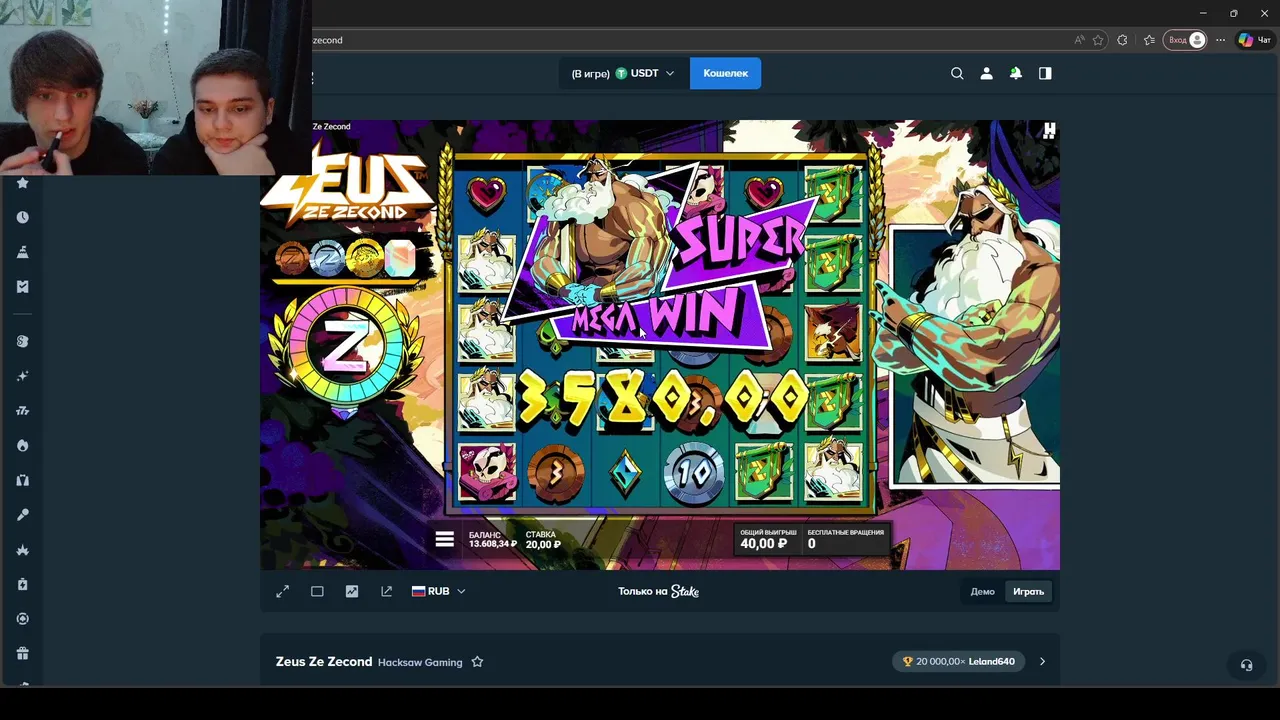
Task: Open the Favourites star in left sidebar
Action: pos(22,183)
